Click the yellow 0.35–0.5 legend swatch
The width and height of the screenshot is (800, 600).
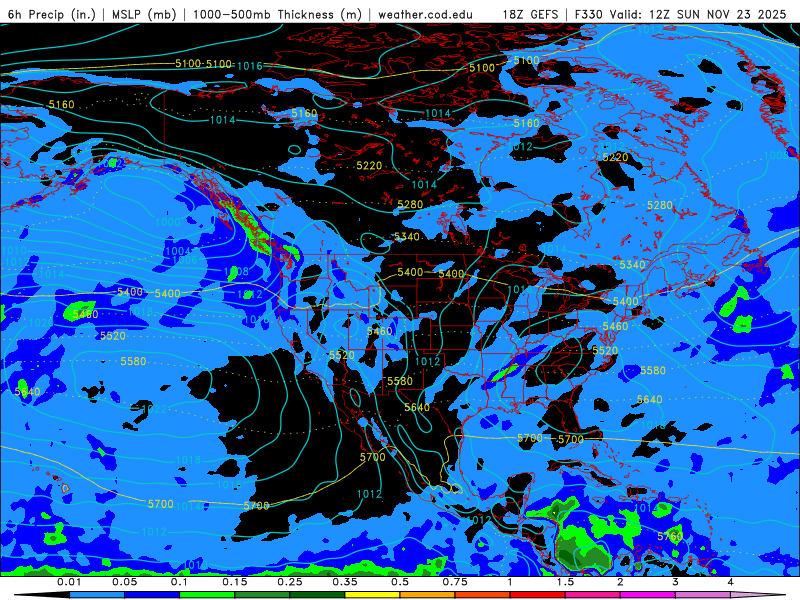coord(372,595)
